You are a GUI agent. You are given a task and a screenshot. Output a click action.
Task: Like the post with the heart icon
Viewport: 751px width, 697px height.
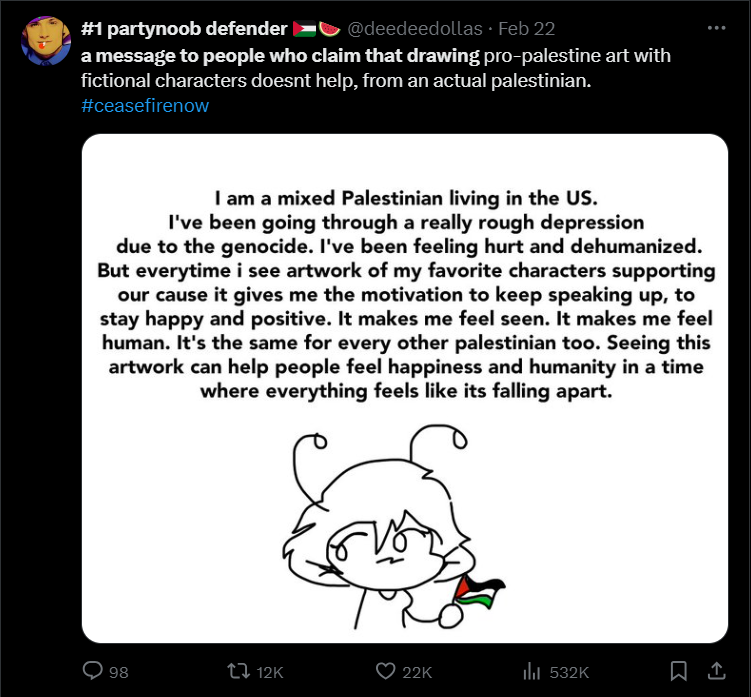pyautogui.click(x=386, y=671)
